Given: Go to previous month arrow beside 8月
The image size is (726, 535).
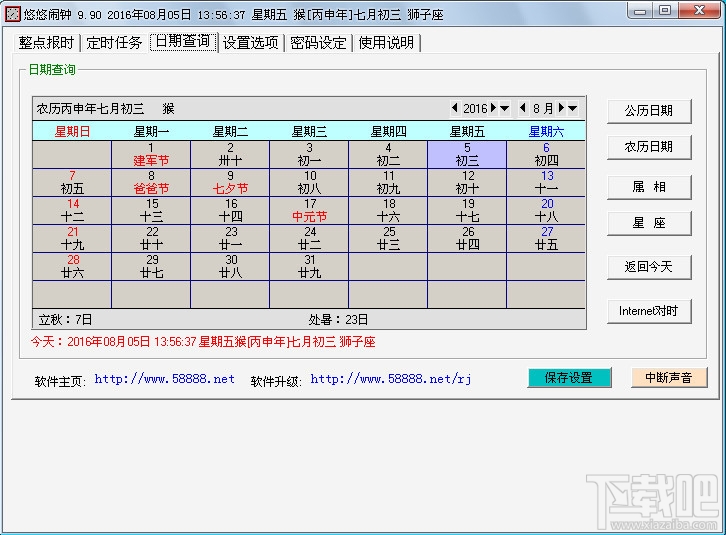Looking at the screenshot, I should pos(523,108).
